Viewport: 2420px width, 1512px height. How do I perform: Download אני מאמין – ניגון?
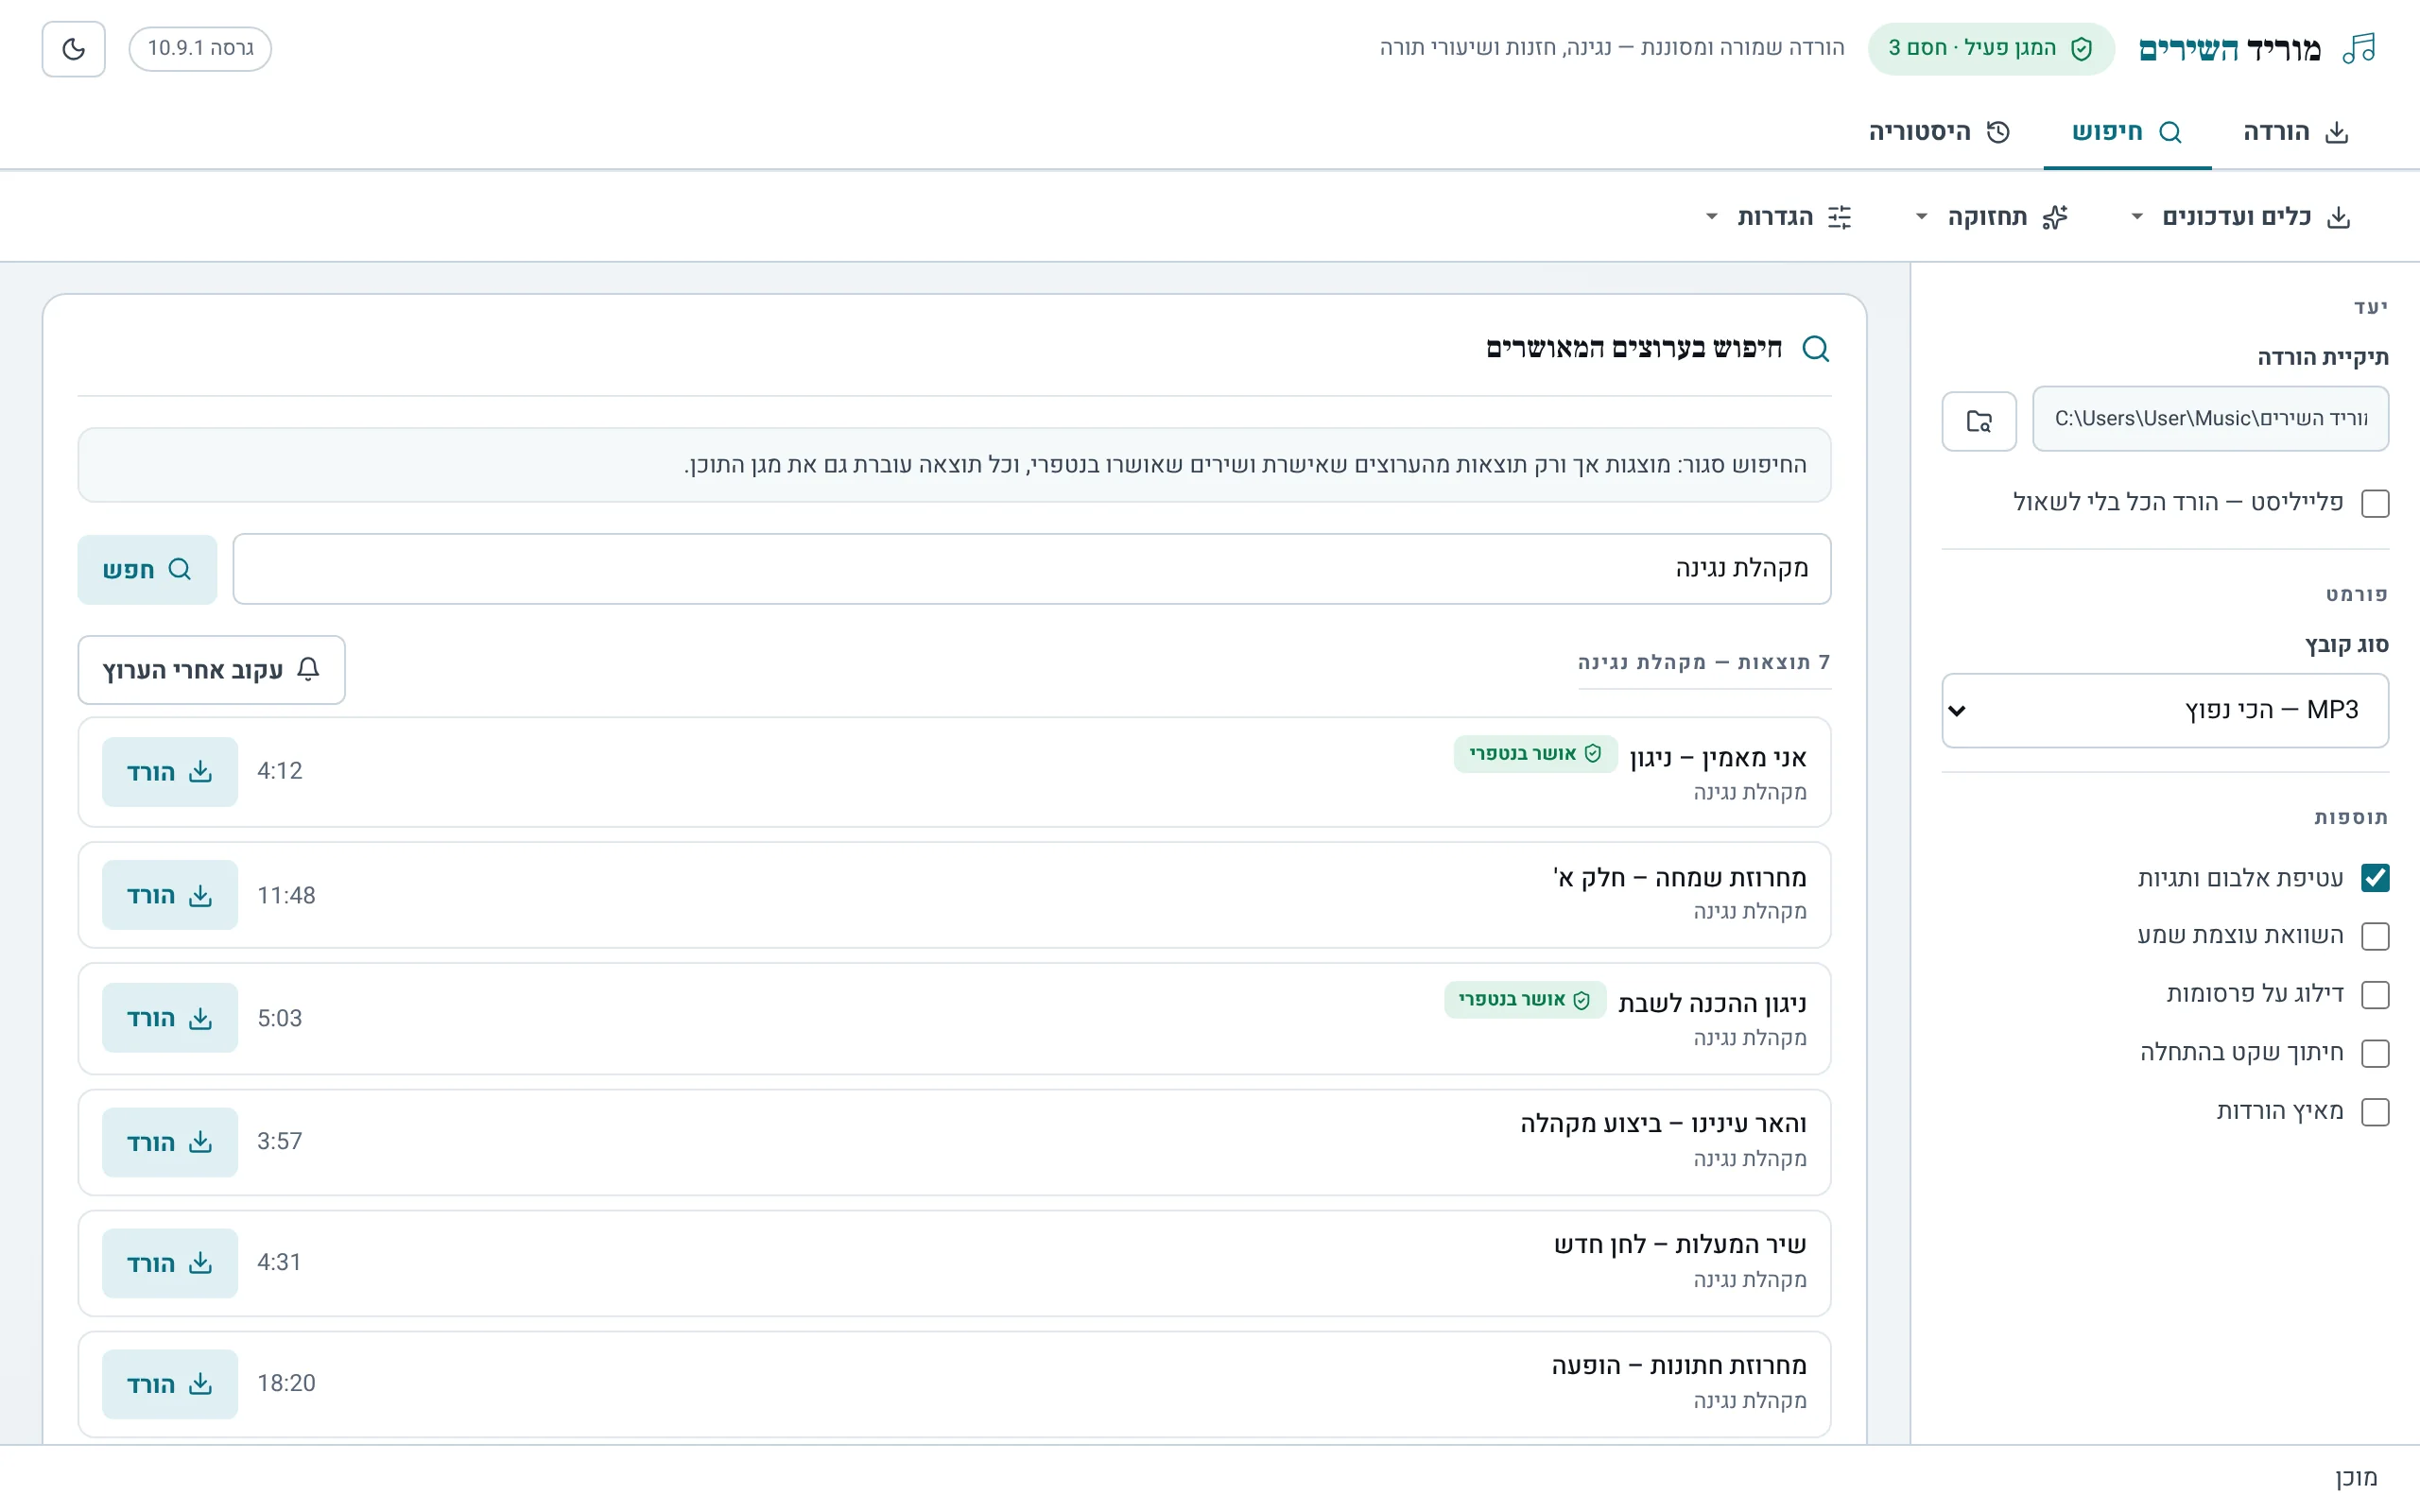click(x=170, y=772)
